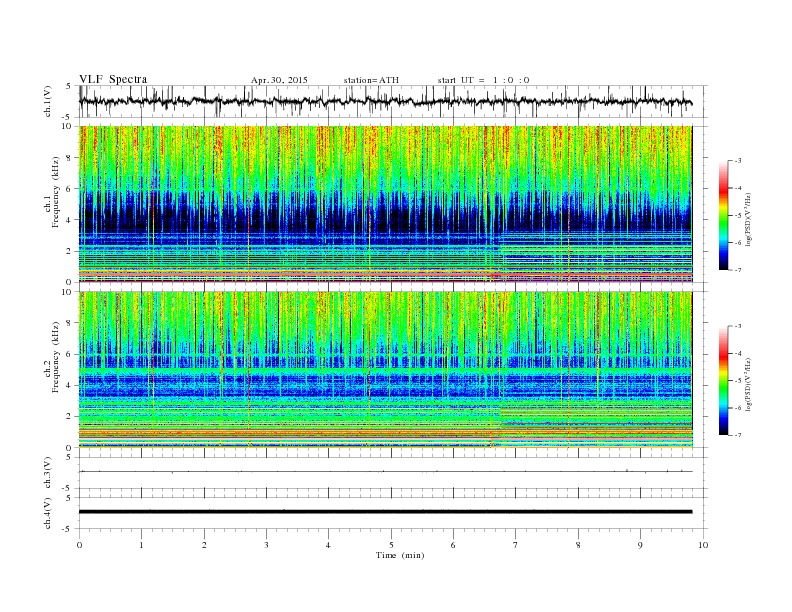Screen dimensions: 792x612
Task: Click the "1" minute time tick label
Action: (x=141, y=545)
